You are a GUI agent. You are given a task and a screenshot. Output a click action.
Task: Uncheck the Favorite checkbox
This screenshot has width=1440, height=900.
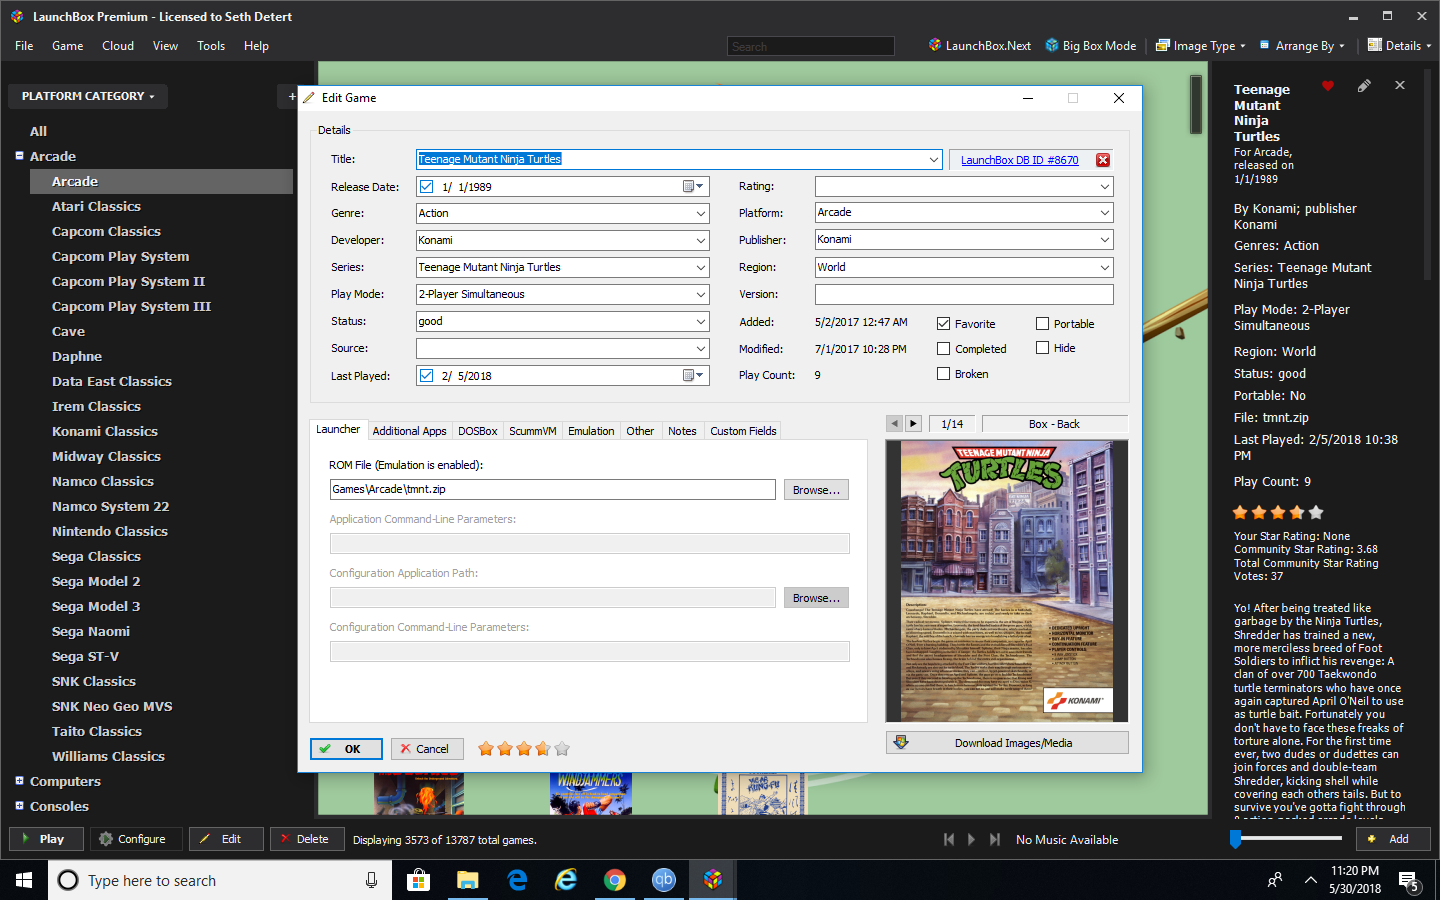coord(943,324)
